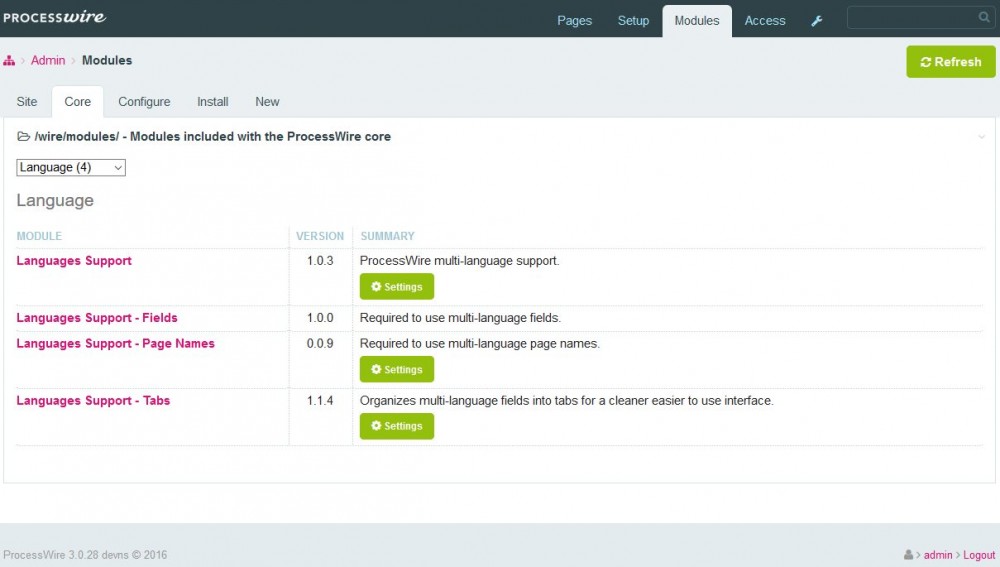Click the search magnifier icon

click(x=984, y=18)
